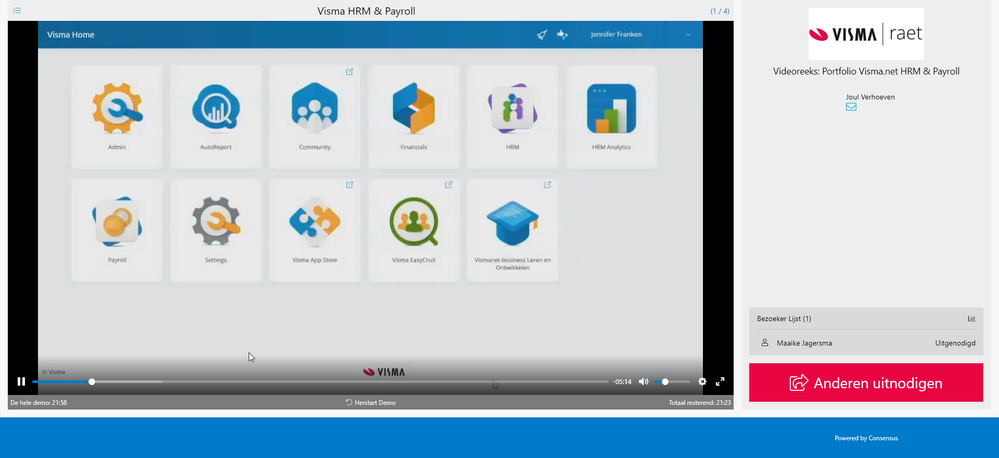
Task: Click the pin icon beside Jennifer Franken
Action: (x=562, y=34)
